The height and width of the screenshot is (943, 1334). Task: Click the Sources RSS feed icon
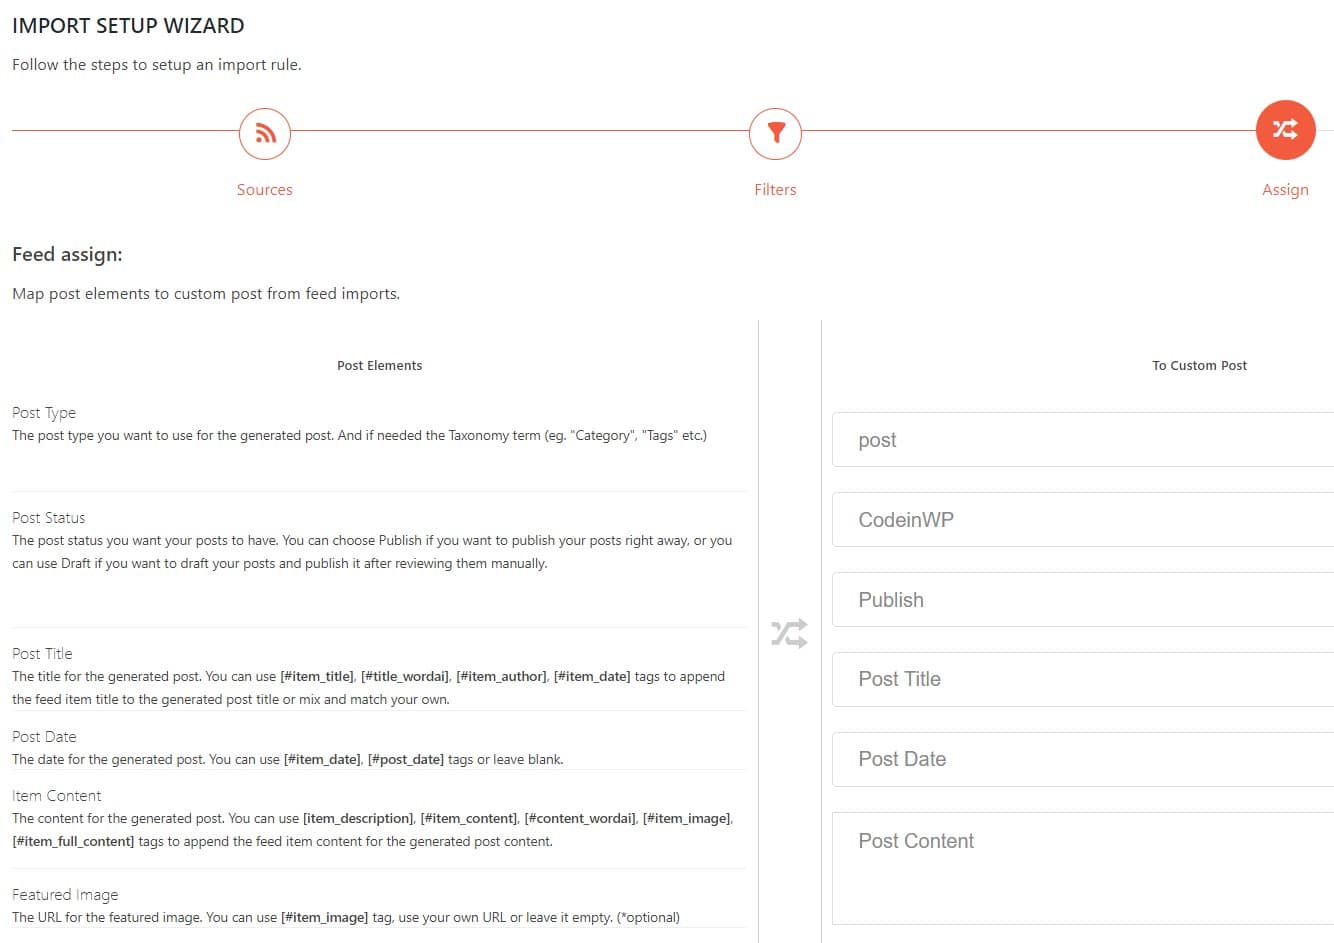click(x=265, y=134)
